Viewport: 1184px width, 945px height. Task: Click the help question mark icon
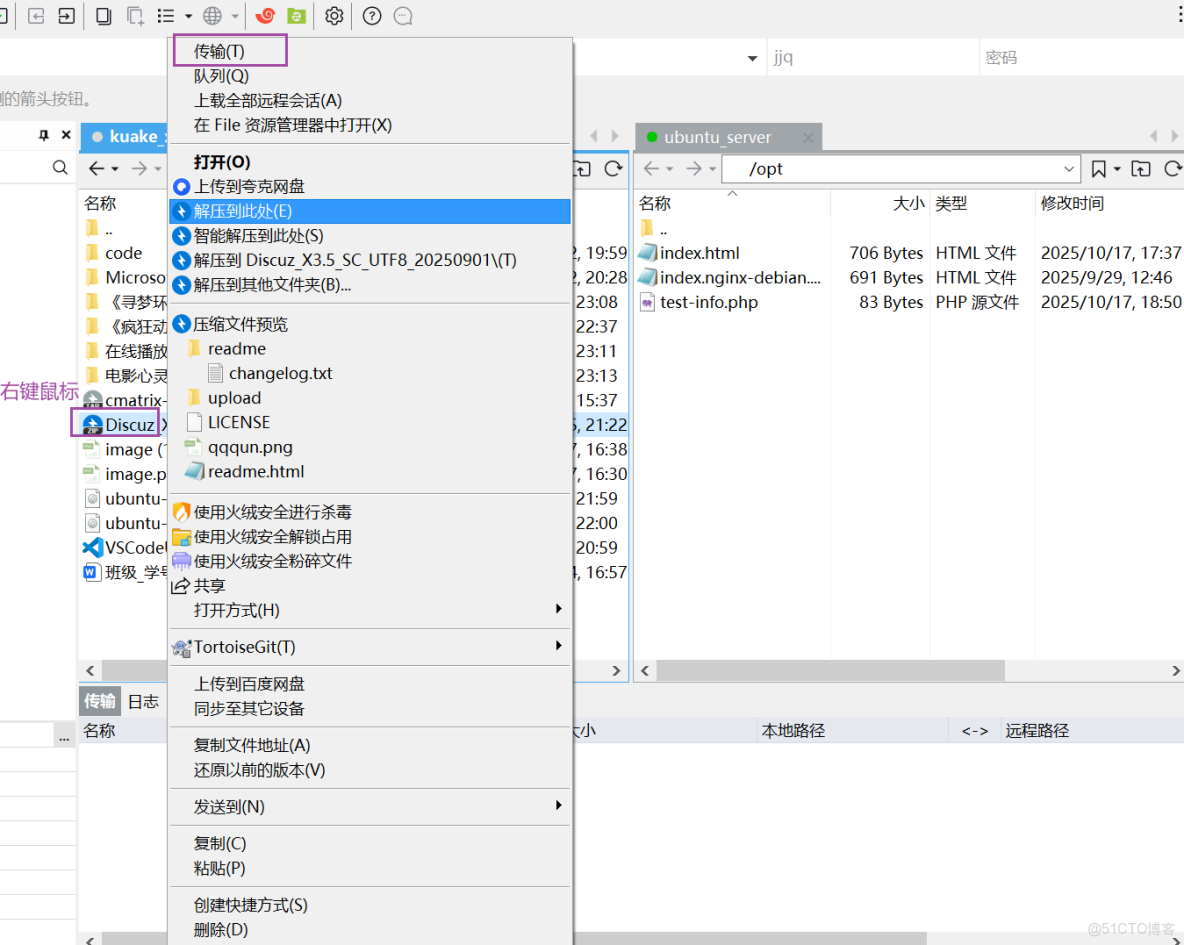click(372, 16)
